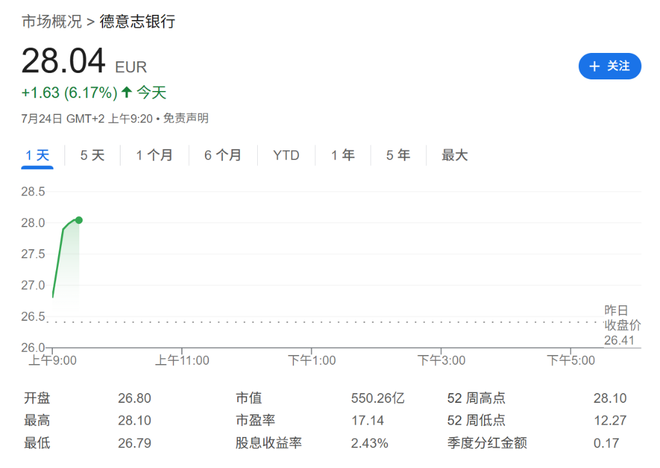The image size is (660, 468).
Task: Switch to the 6 个月 tab
Action: click(223, 155)
